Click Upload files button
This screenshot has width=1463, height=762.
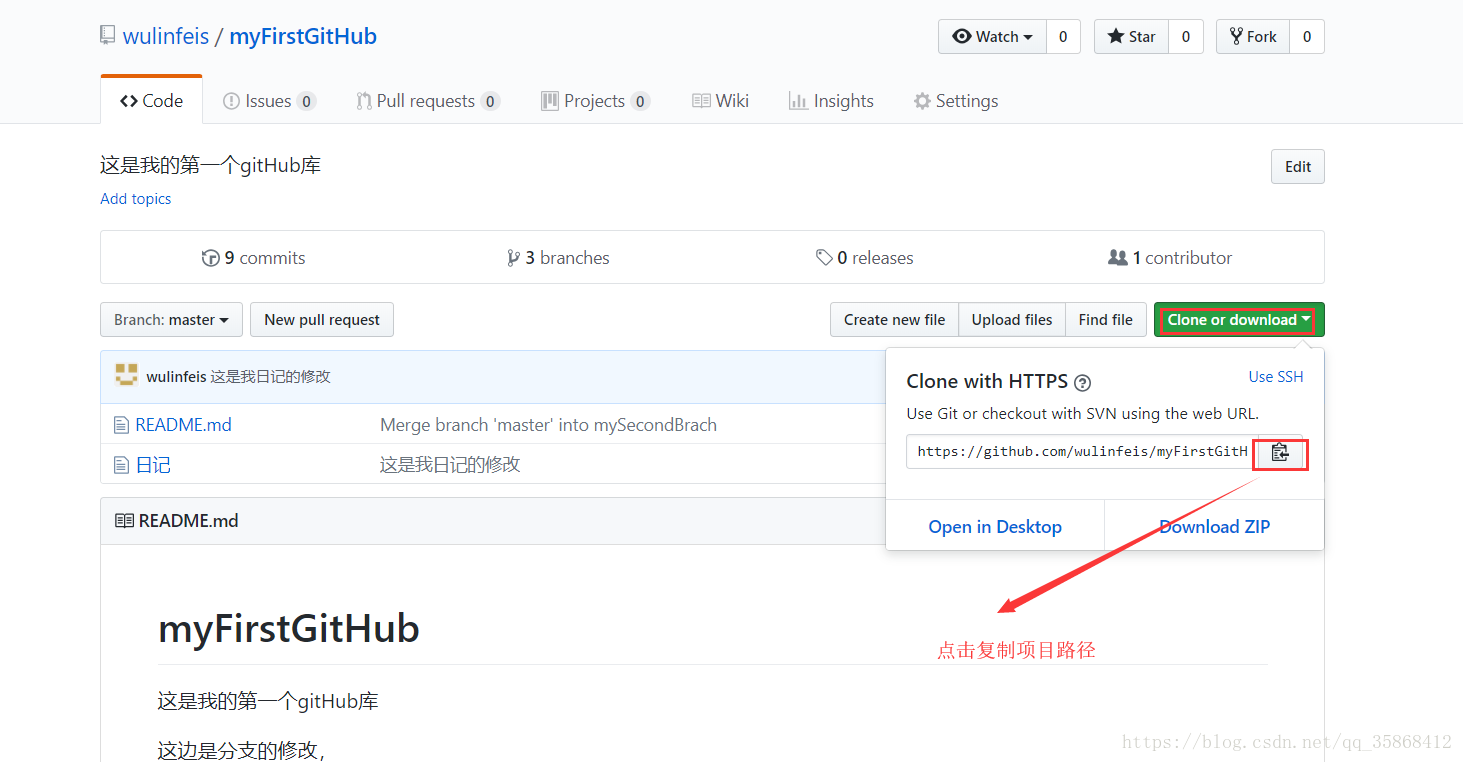tap(1012, 320)
